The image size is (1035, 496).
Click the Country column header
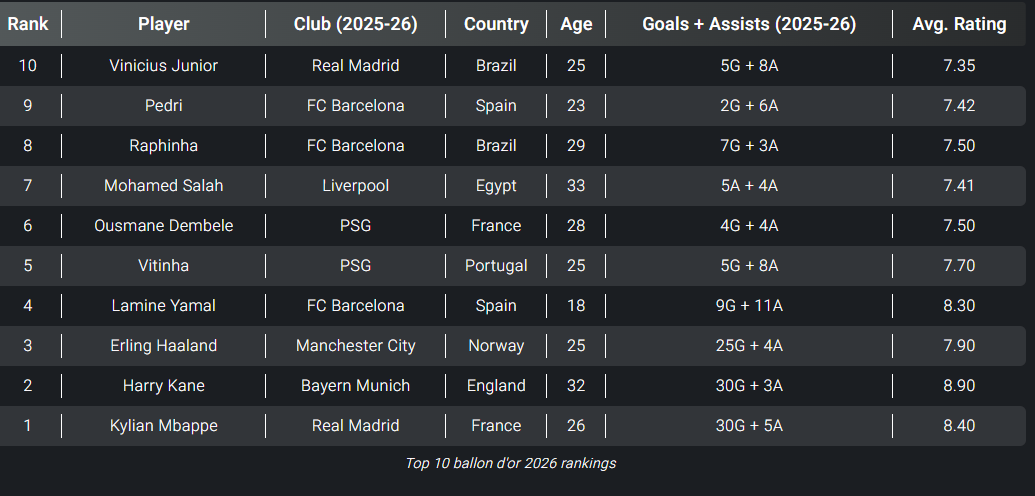(x=496, y=24)
